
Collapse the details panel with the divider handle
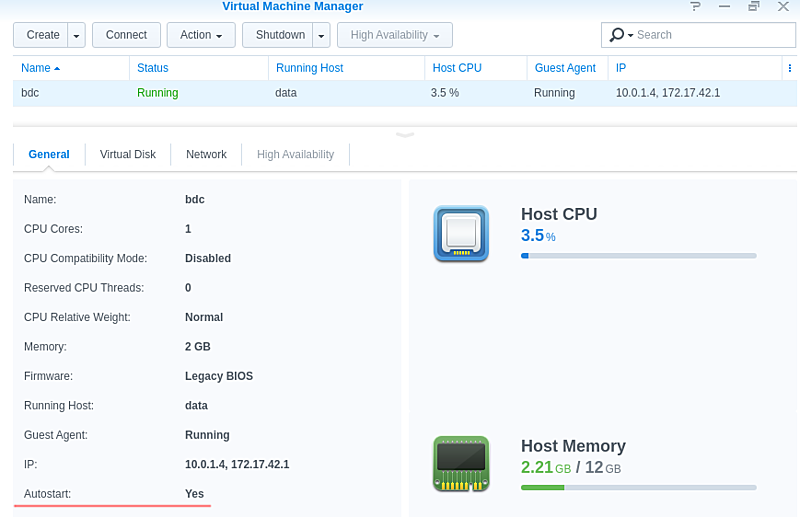click(x=404, y=133)
